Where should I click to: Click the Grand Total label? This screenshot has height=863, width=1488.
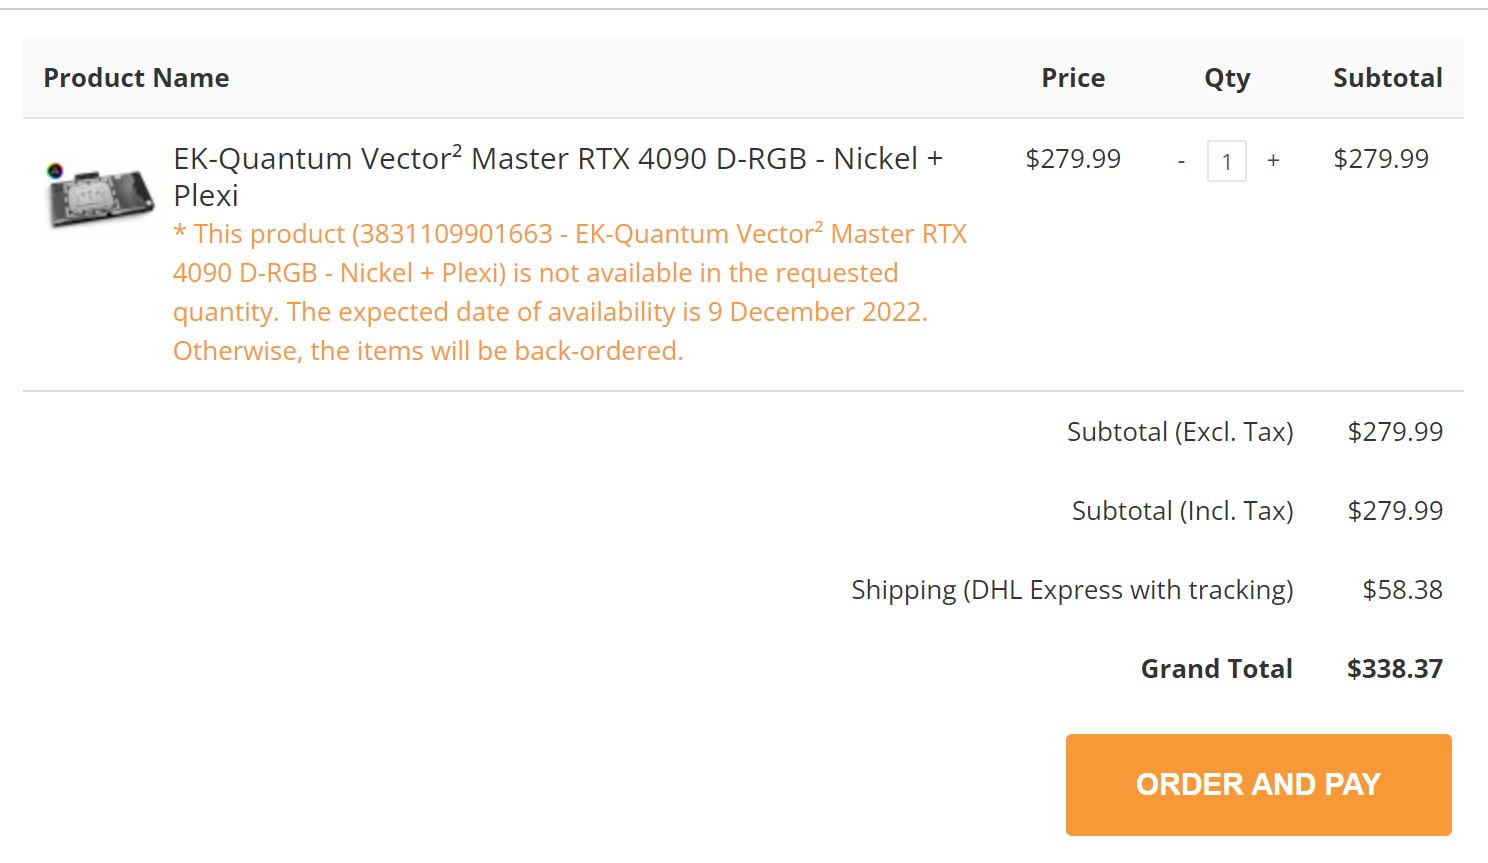coord(1216,669)
